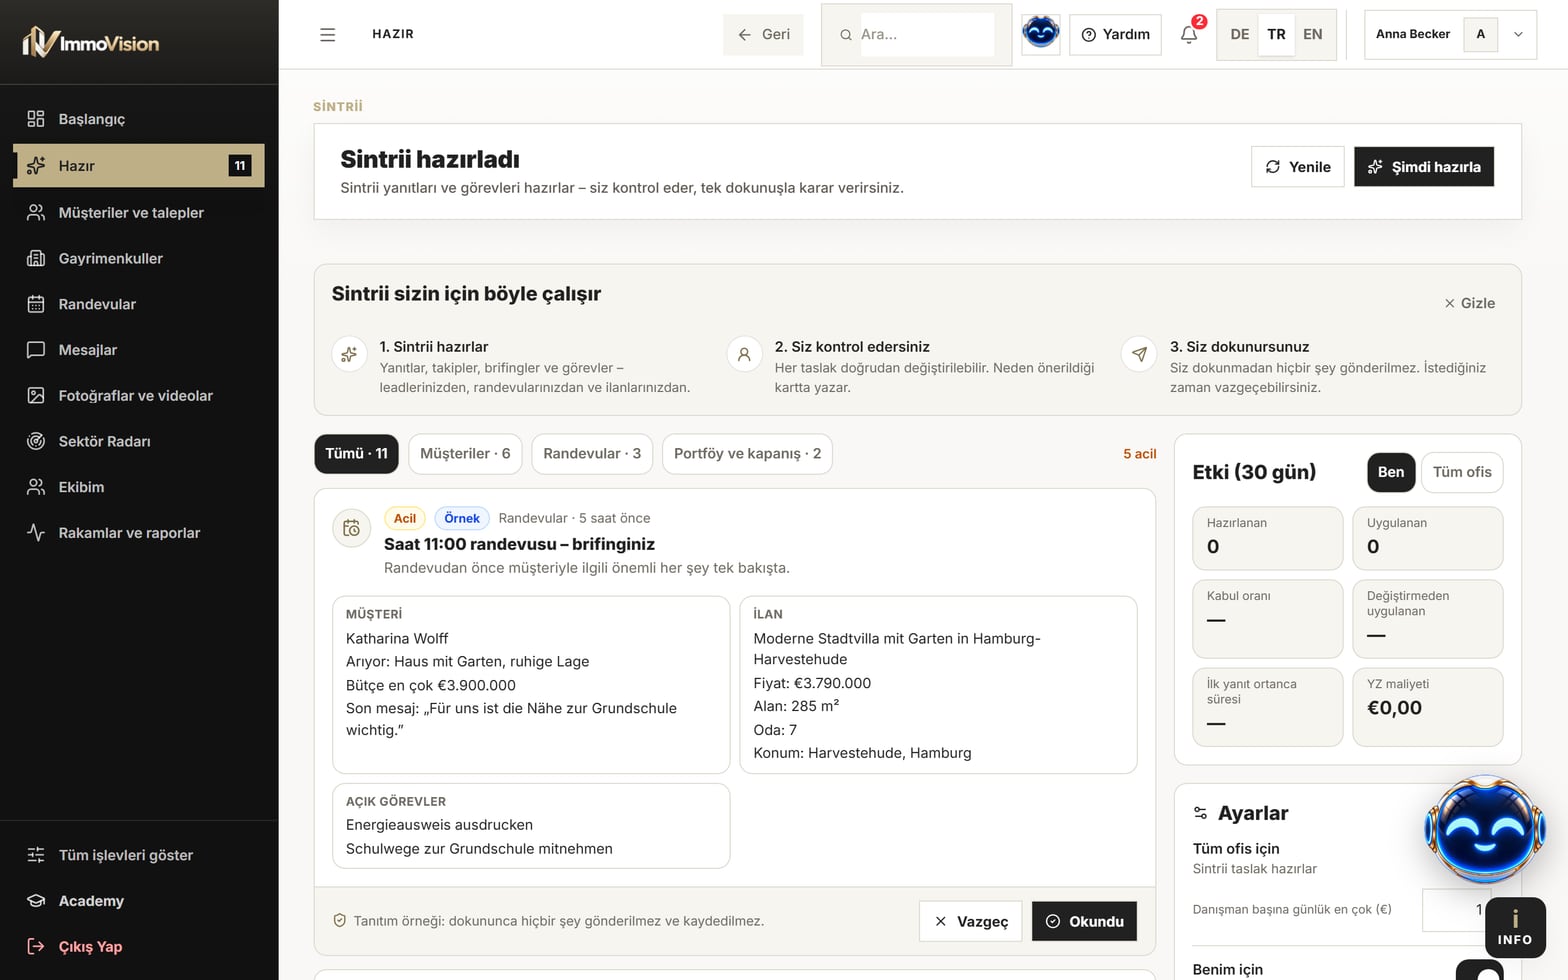Open Fotoğraflar ve videolar
Viewport: 1568px width, 980px height.
pyautogui.click(x=139, y=395)
